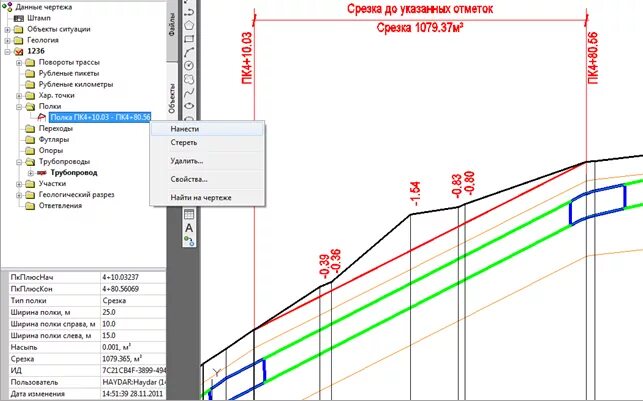
Task: Click the Штамп stamp icon
Action: click(x=18, y=18)
